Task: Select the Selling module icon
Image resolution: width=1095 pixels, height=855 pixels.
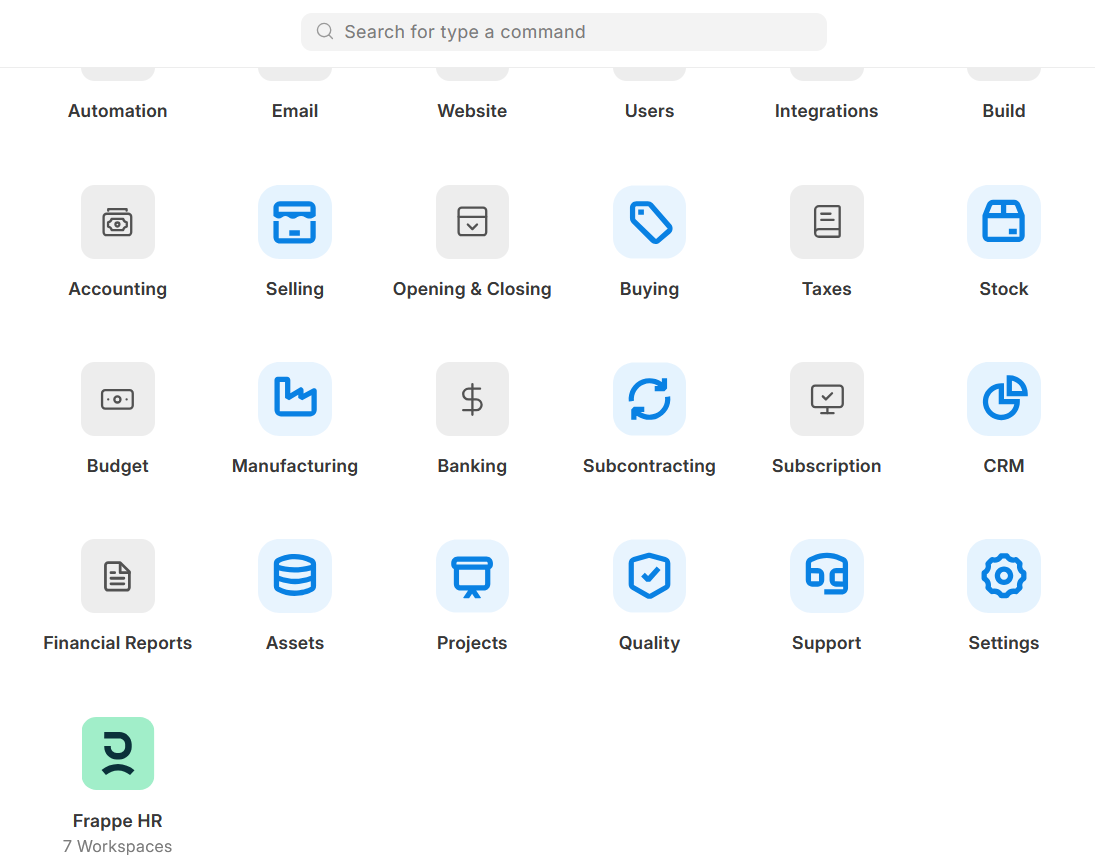Action: [294, 222]
